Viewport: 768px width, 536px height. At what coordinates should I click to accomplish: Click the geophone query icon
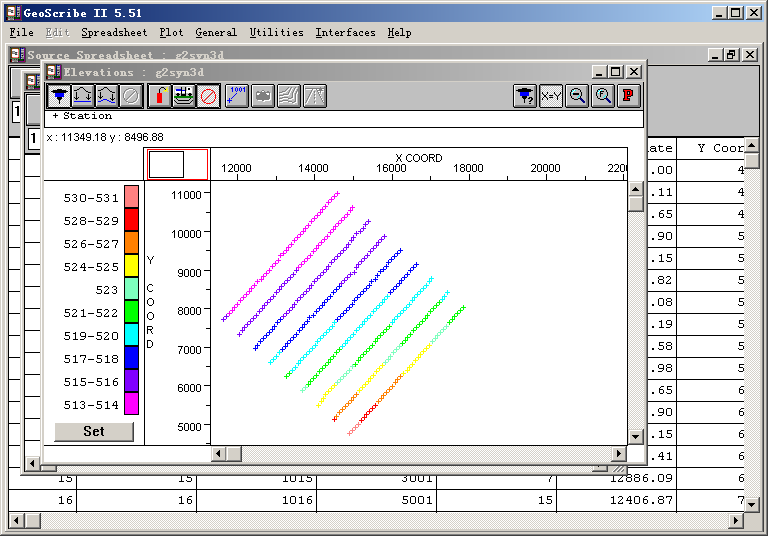point(525,96)
